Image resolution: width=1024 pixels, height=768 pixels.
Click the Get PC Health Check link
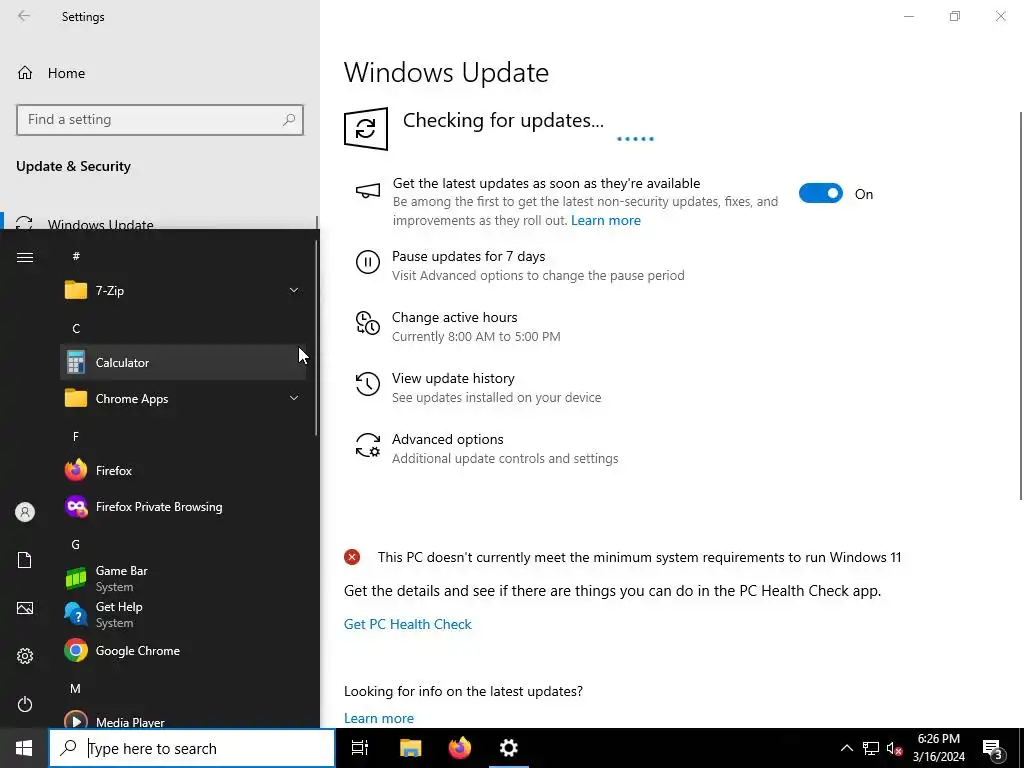coord(408,624)
